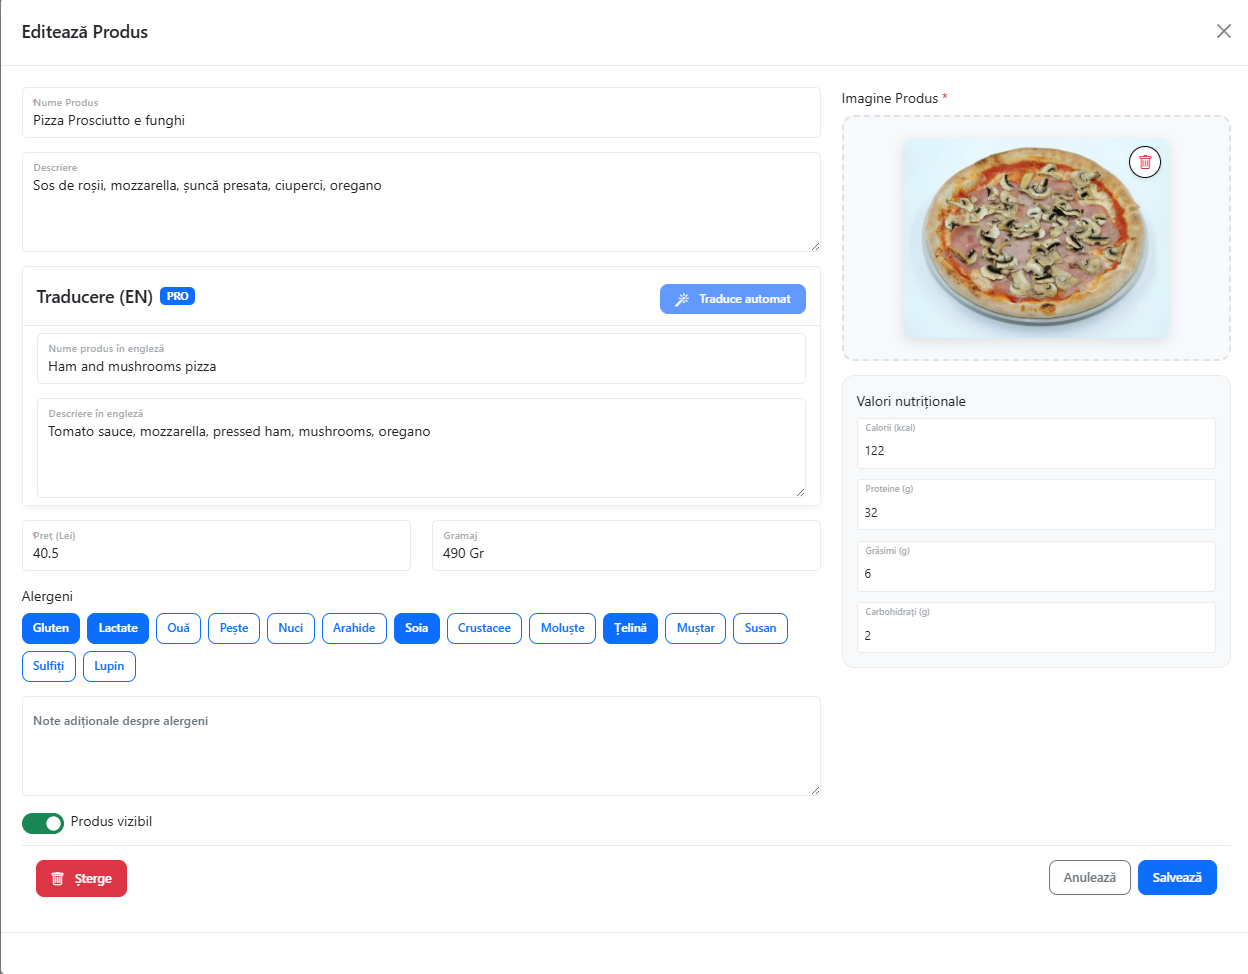Enable the Ouă allergen
The image size is (1248, 974).
[178, 628]
